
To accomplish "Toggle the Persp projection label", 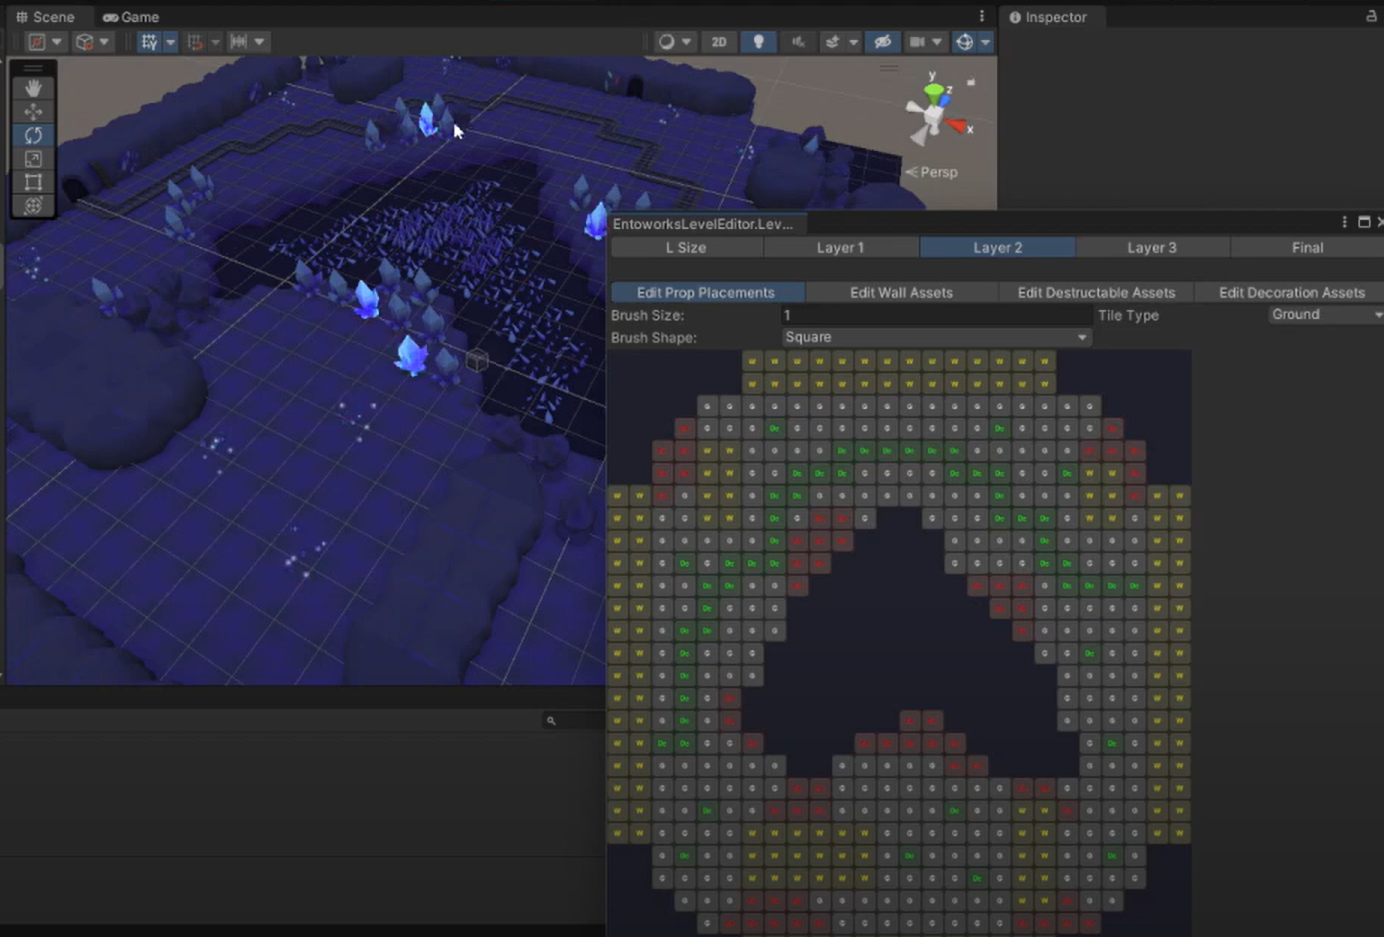I will tap(939, 172).
